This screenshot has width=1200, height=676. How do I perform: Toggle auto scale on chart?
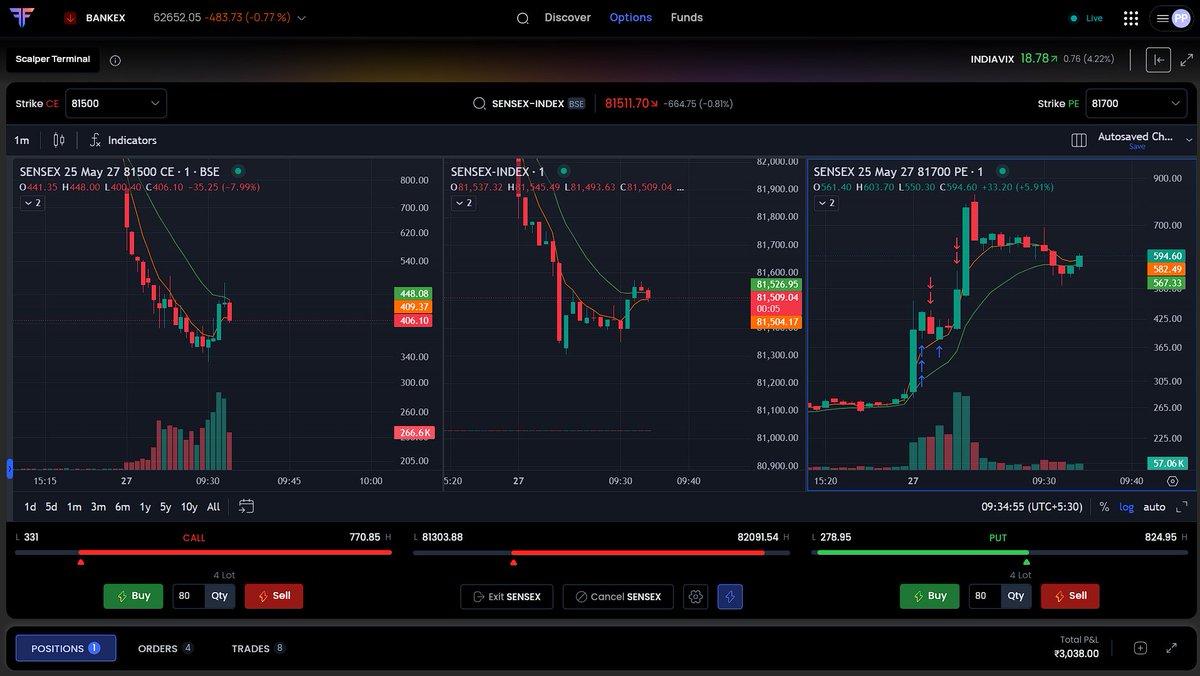pos(1154,507)
